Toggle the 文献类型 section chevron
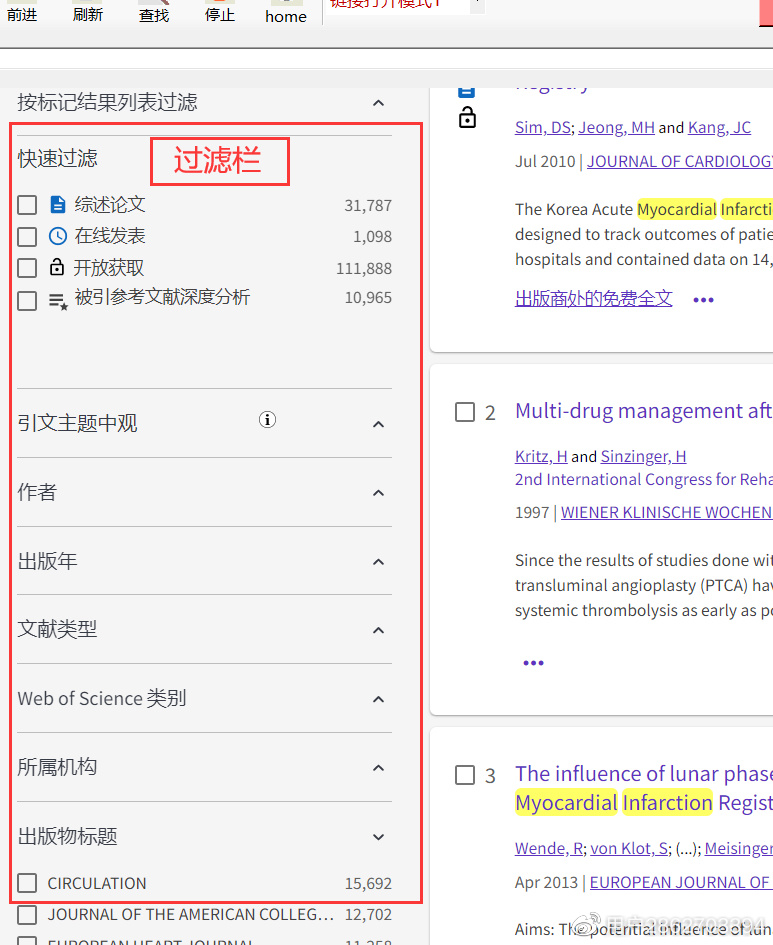This screenshot has height=945, width=773. coord(378,630)
